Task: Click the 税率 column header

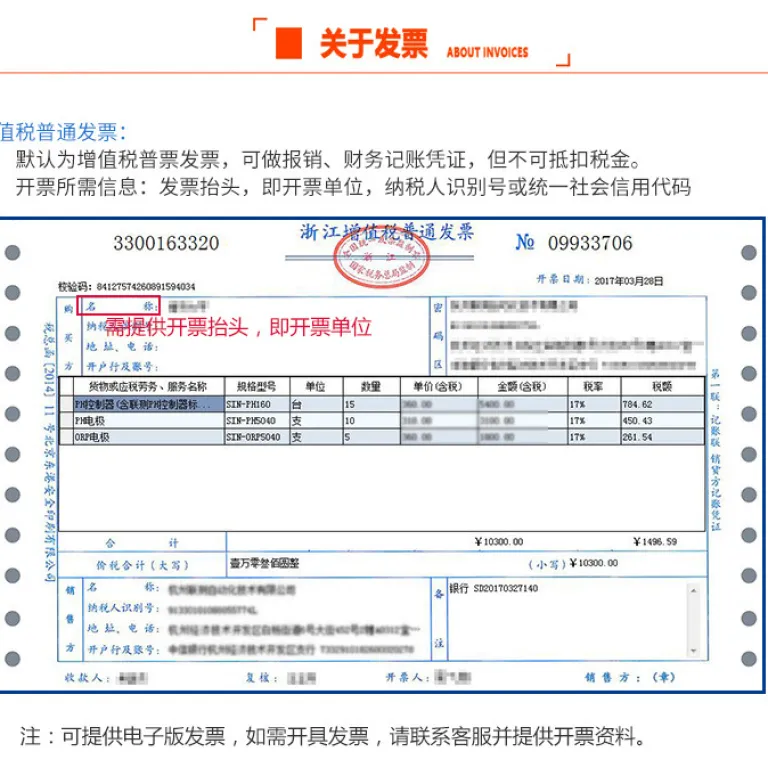Action: pyautogui.click(x=593, y=386)
